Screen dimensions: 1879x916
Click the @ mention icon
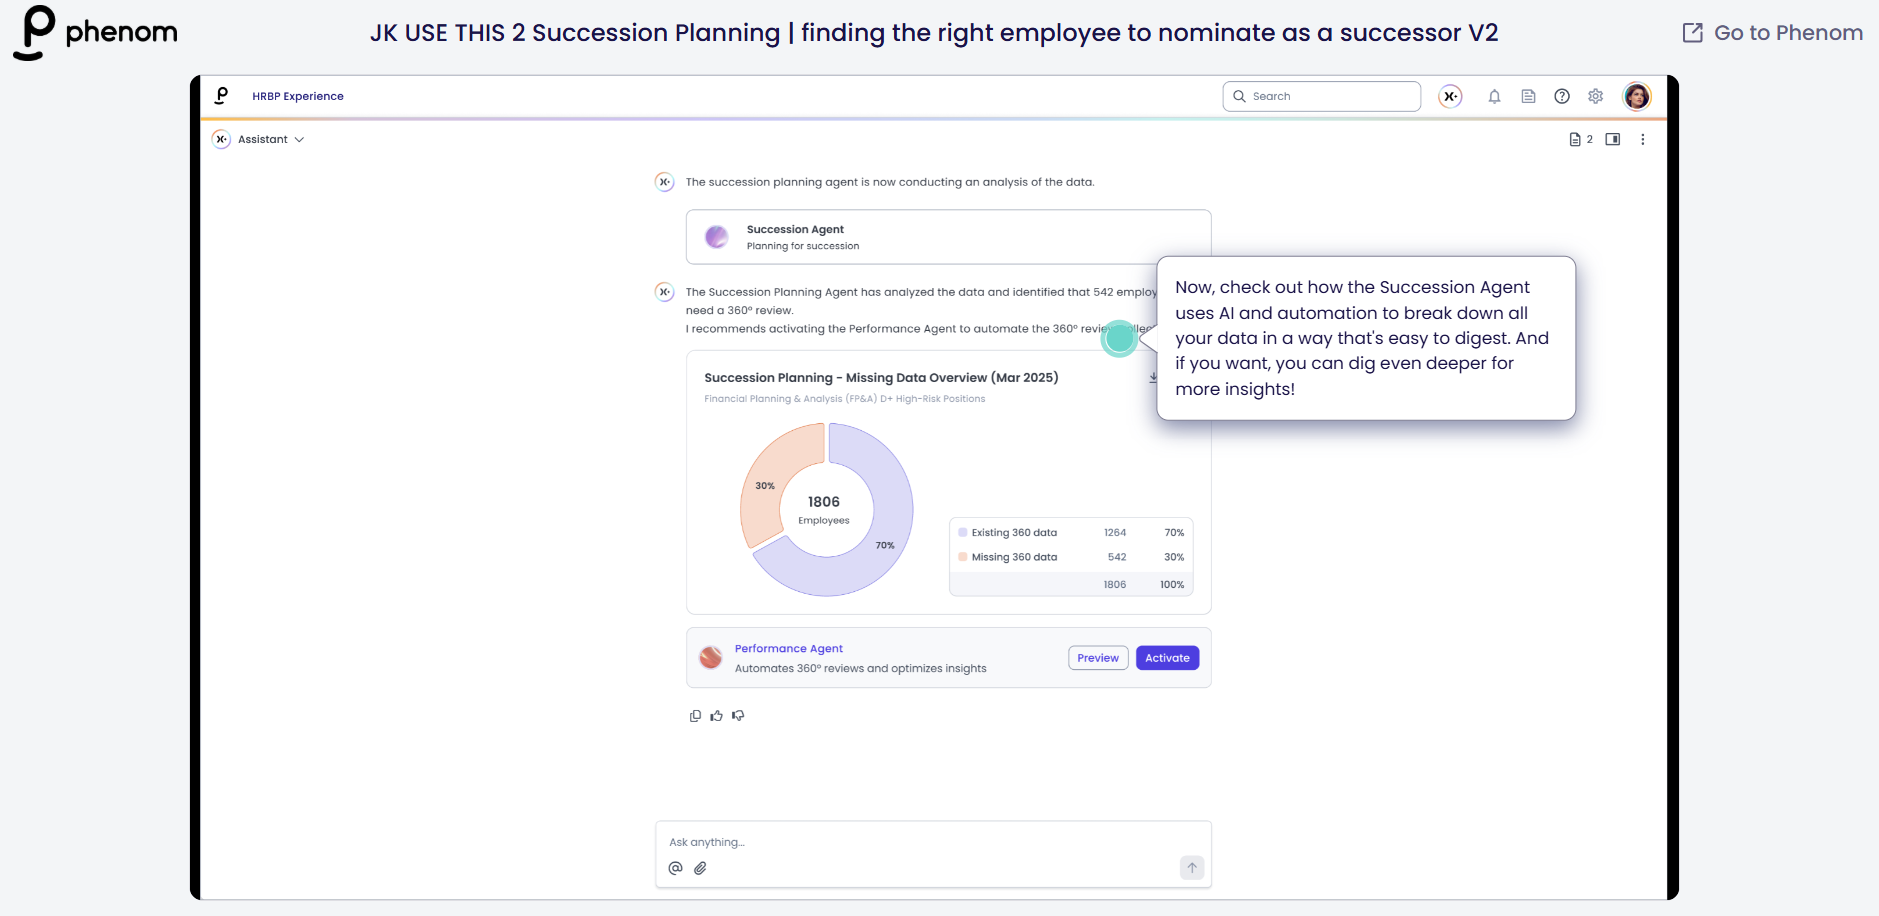click(x=676, y=868)
